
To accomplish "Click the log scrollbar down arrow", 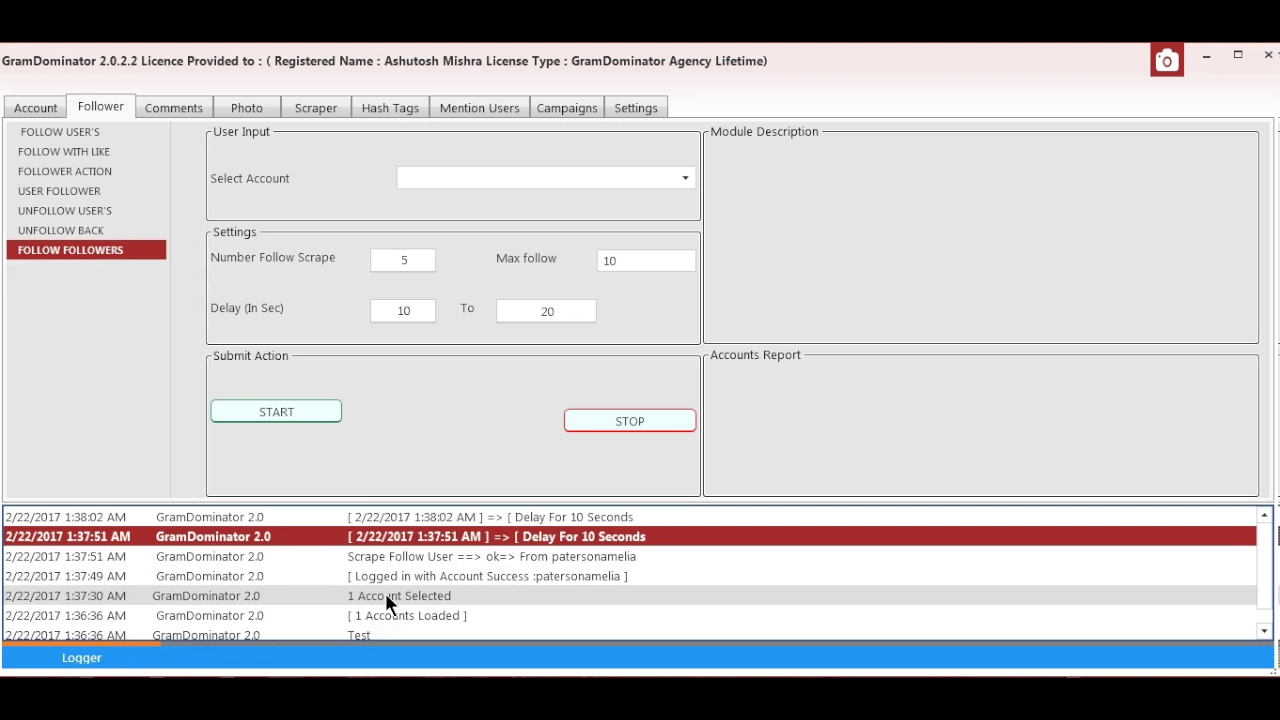I will [1264, 631].
